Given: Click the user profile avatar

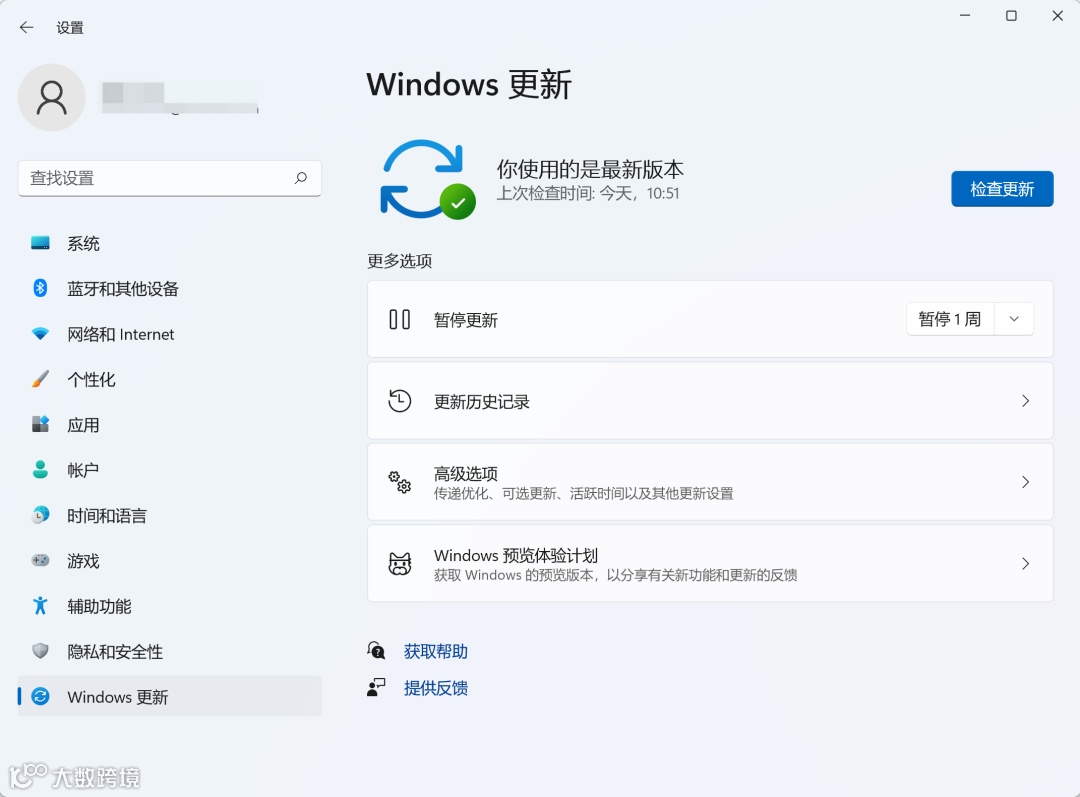Looking at the screenshot, I should click(52, 98).
